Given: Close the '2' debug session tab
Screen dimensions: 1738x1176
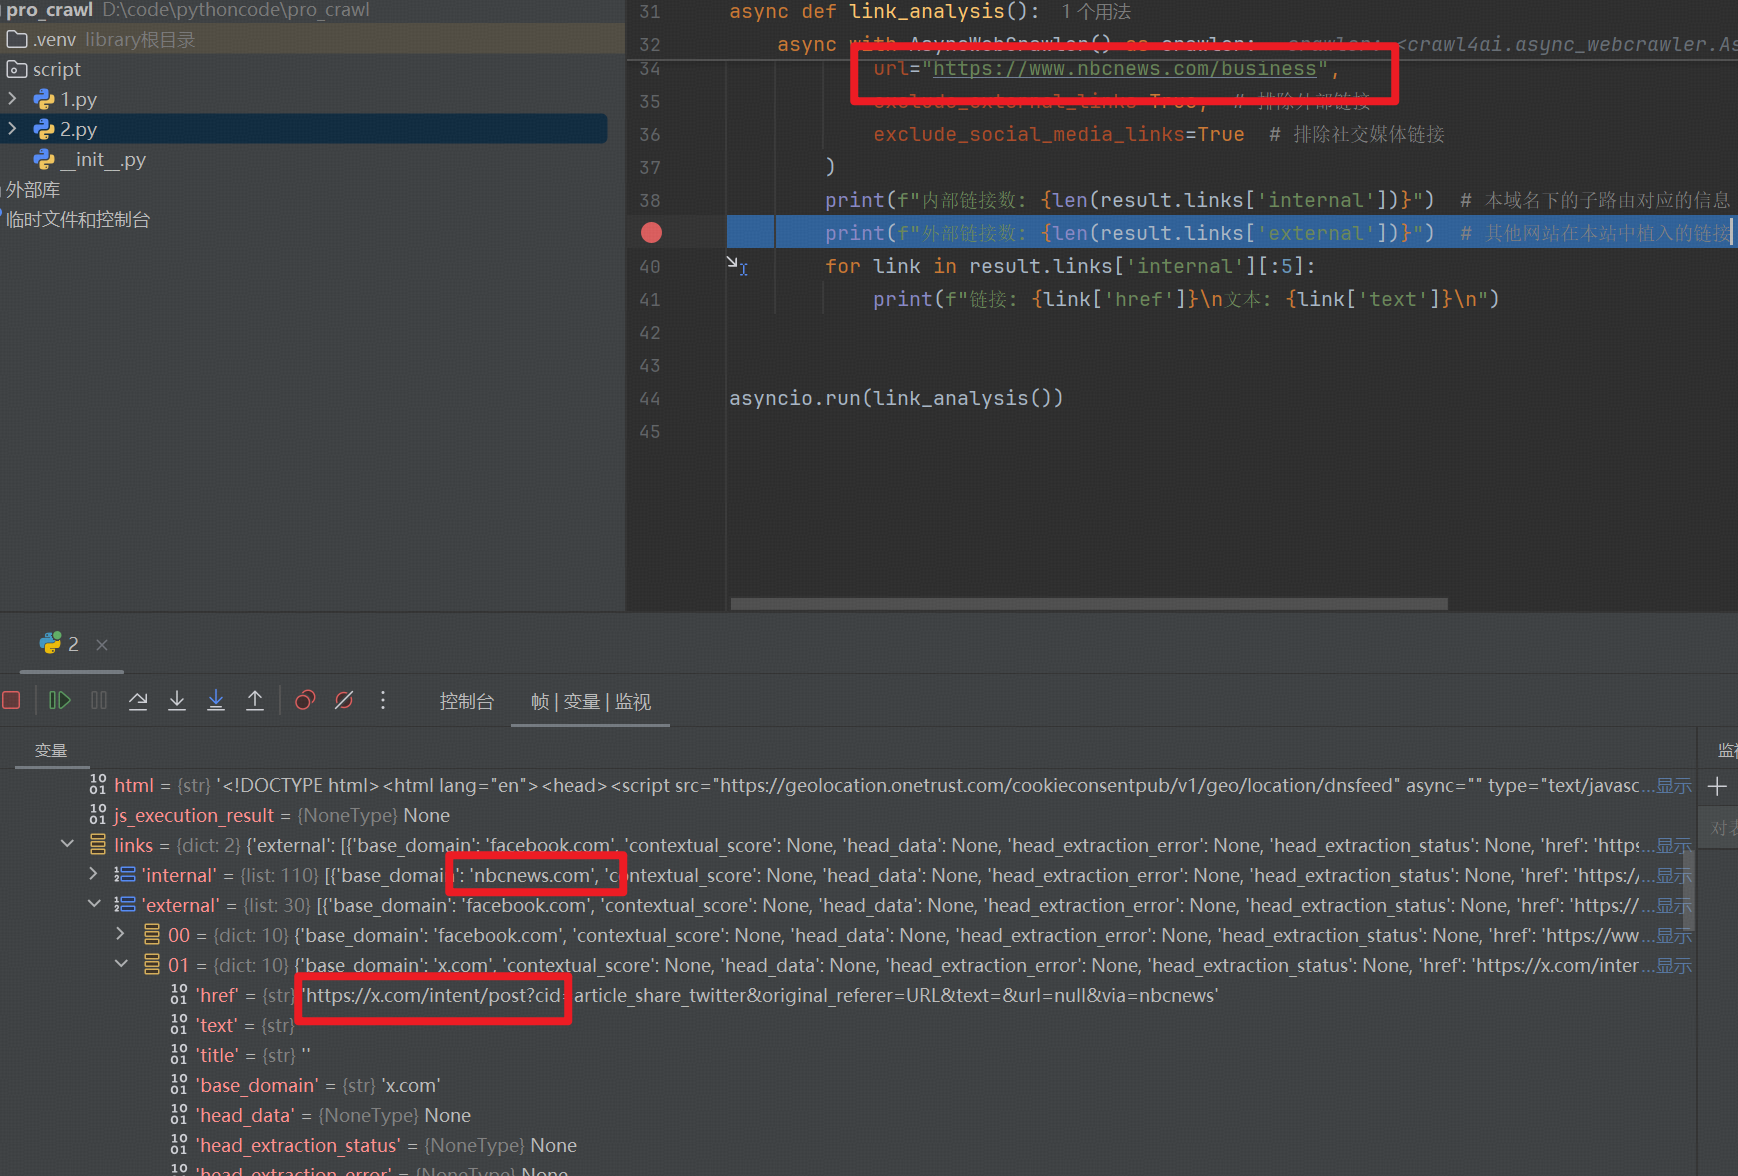Looking at the screenshot, I should point(102,645).
